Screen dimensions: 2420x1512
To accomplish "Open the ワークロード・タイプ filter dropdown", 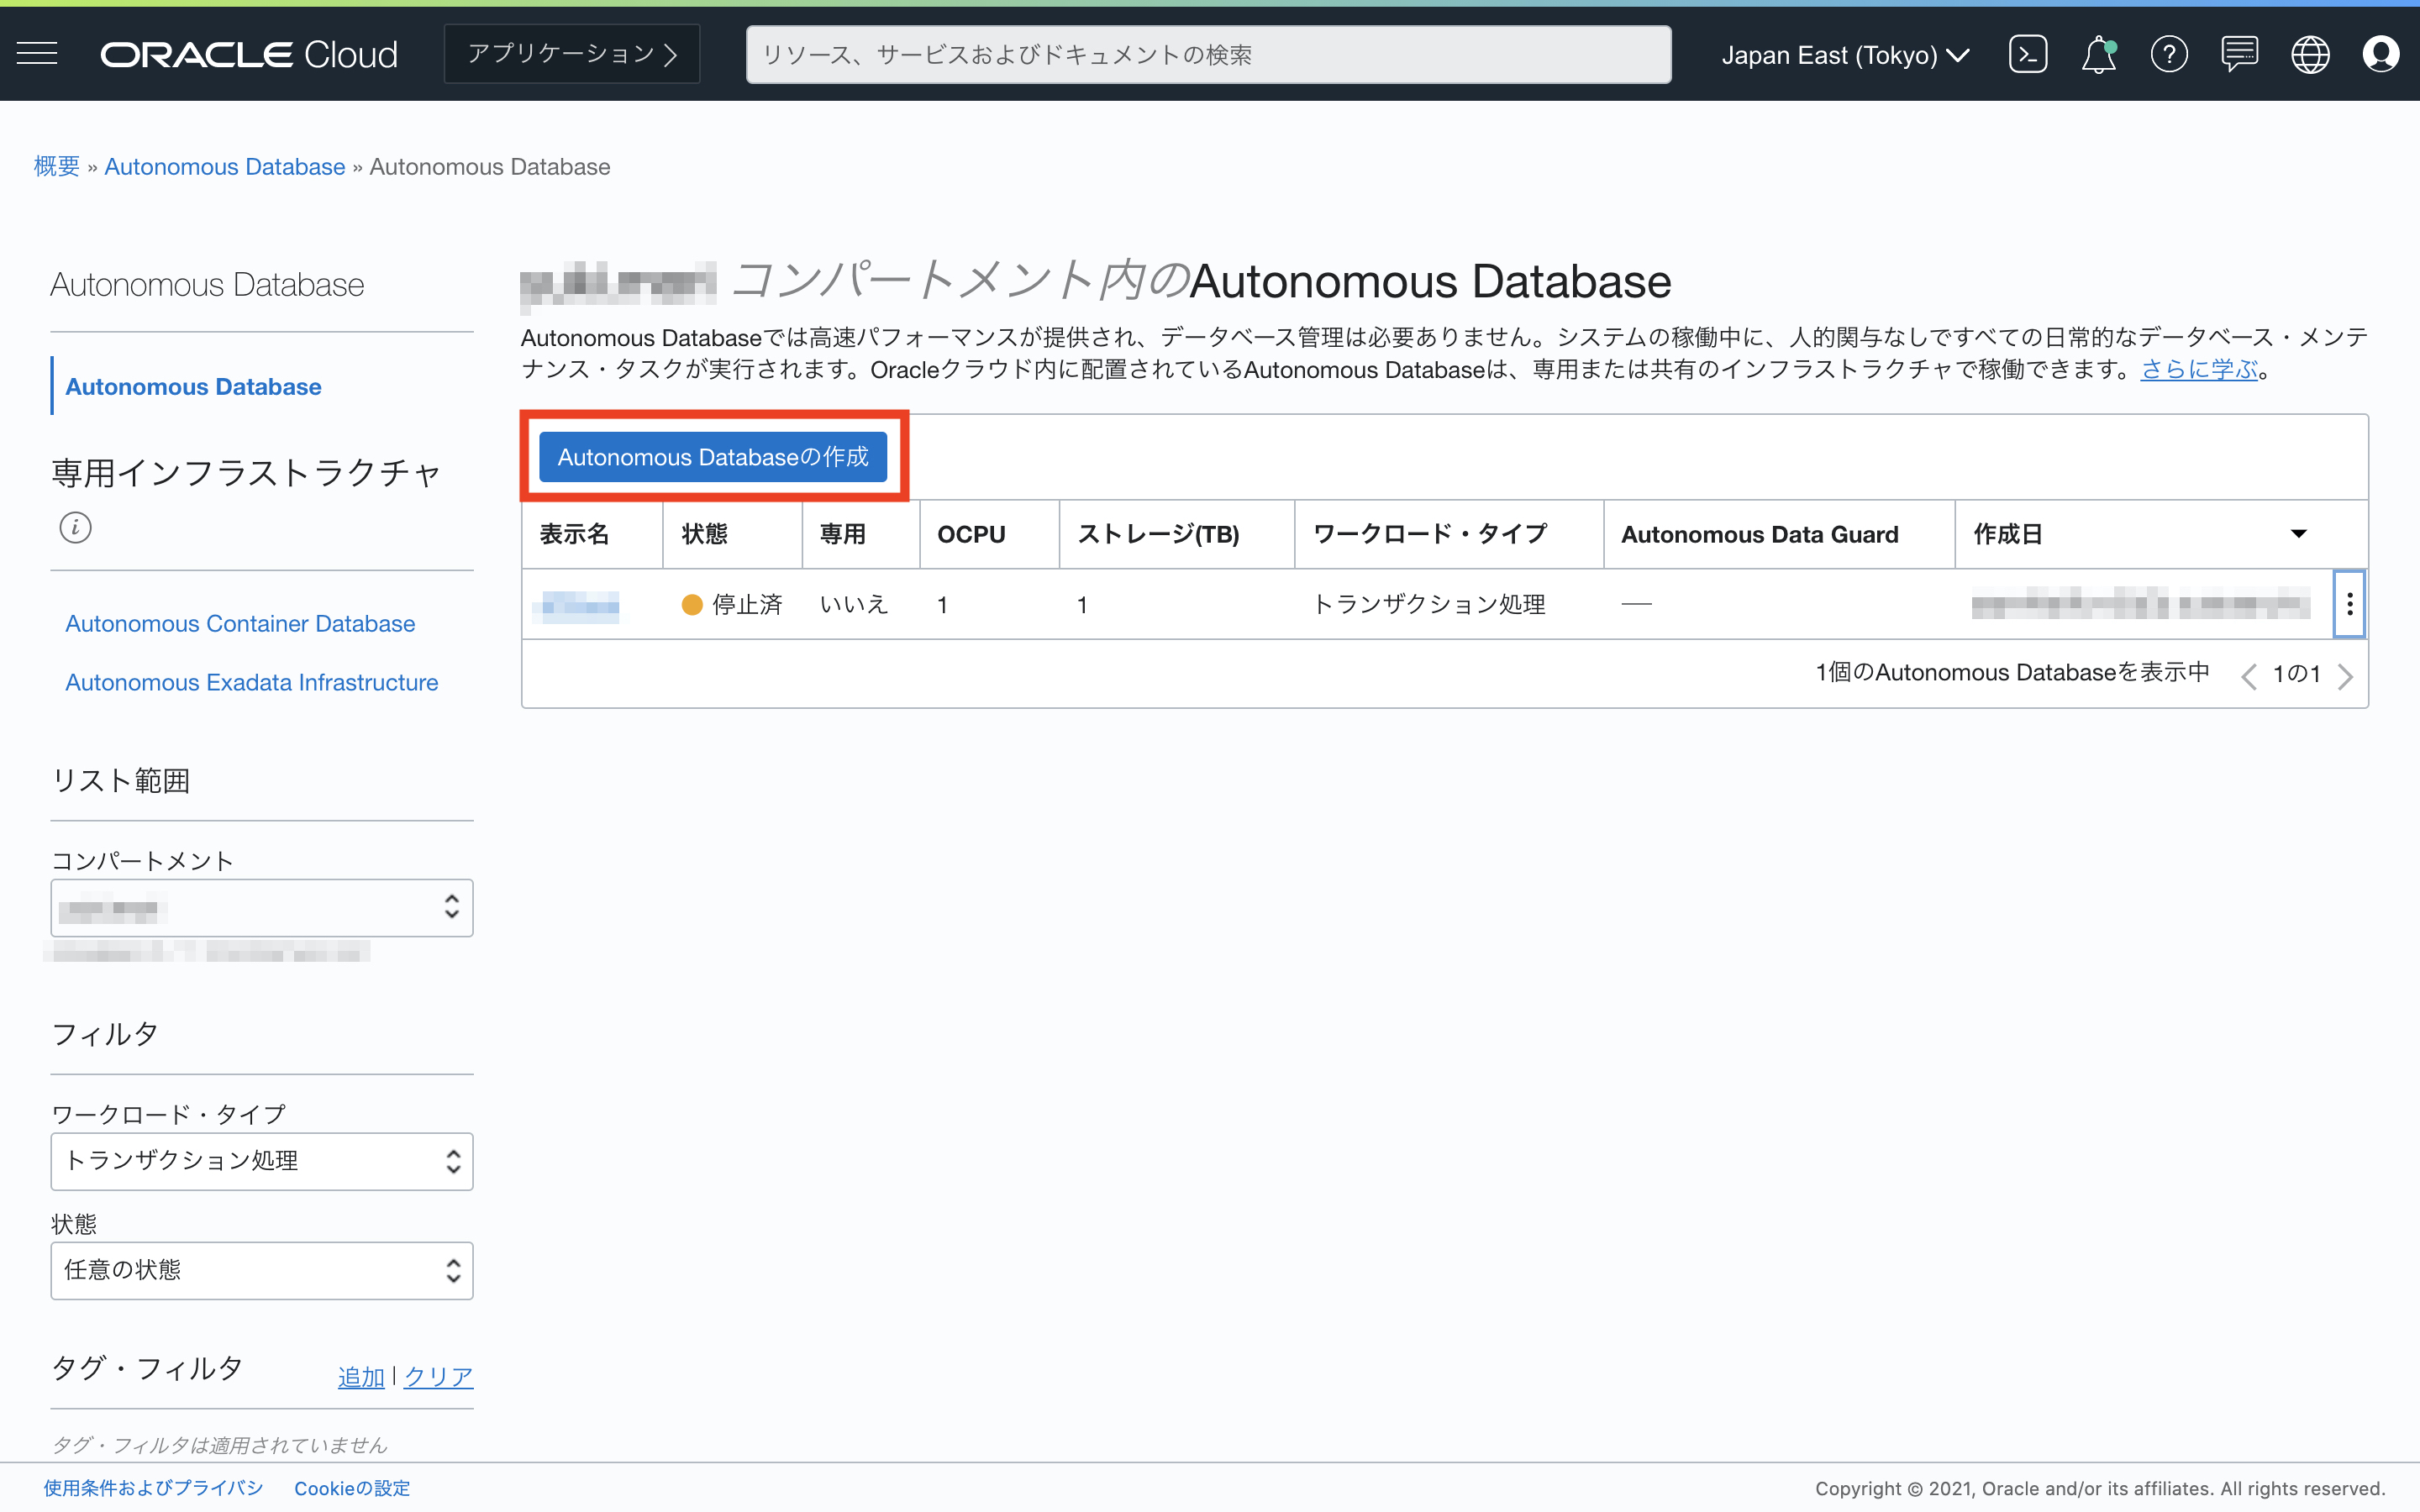I will coord(261,1161).
